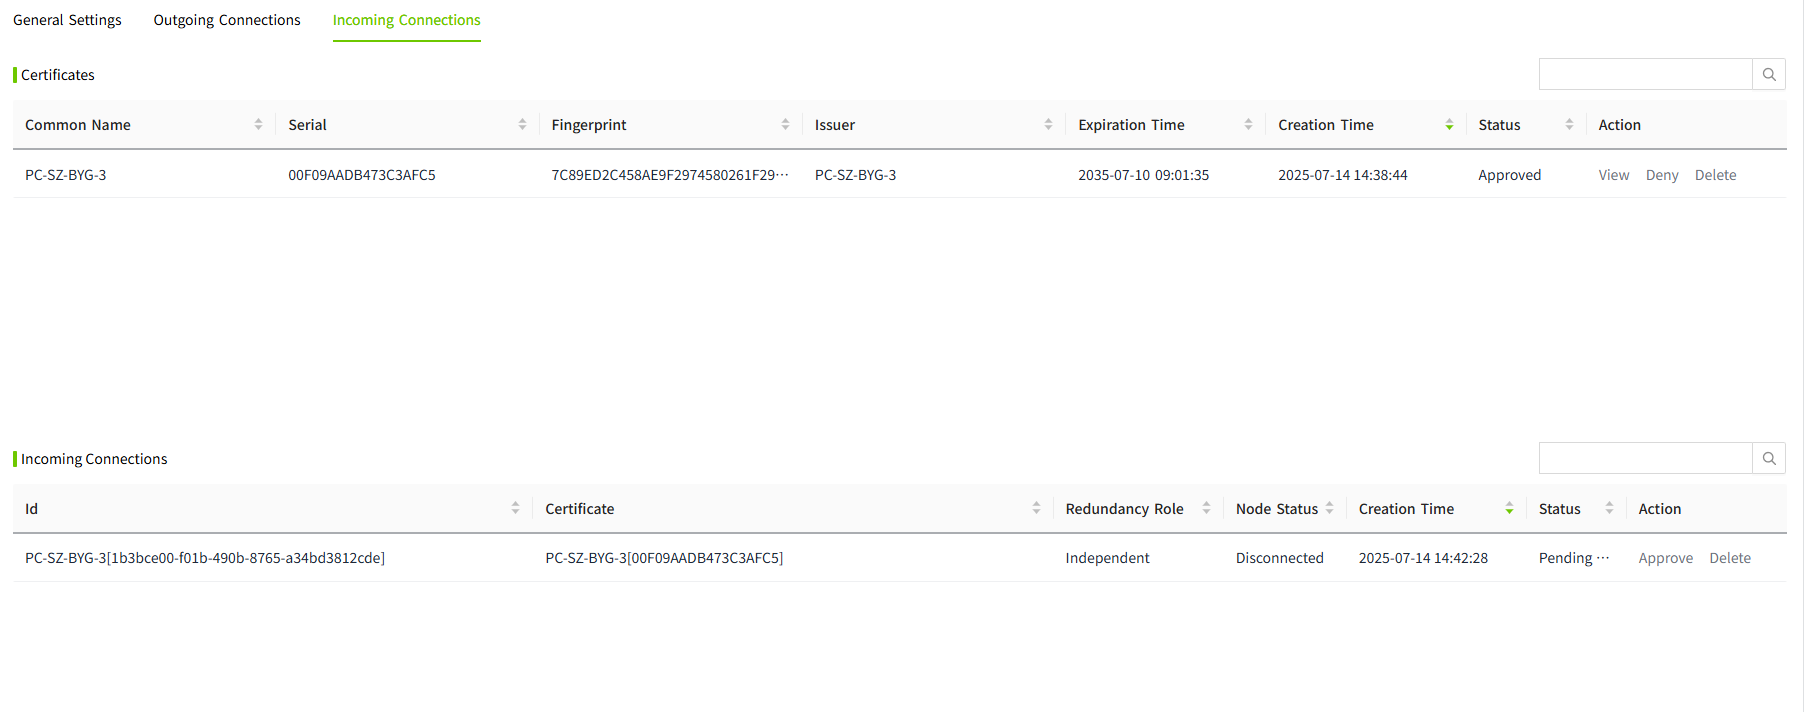1804x712 pixels.
Task: View the PC-SZ-BYG-3 certificate
Action: (x=1613, y=175)
